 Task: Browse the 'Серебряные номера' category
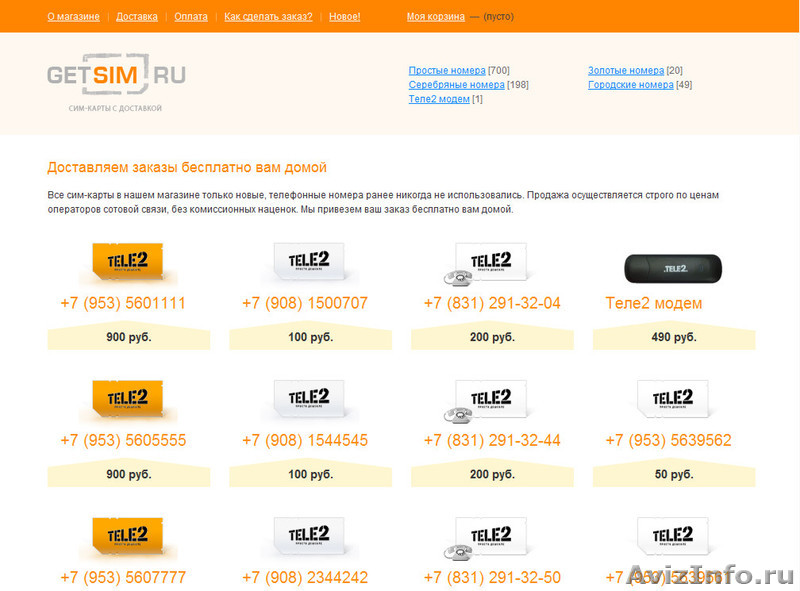pos(457,85)
